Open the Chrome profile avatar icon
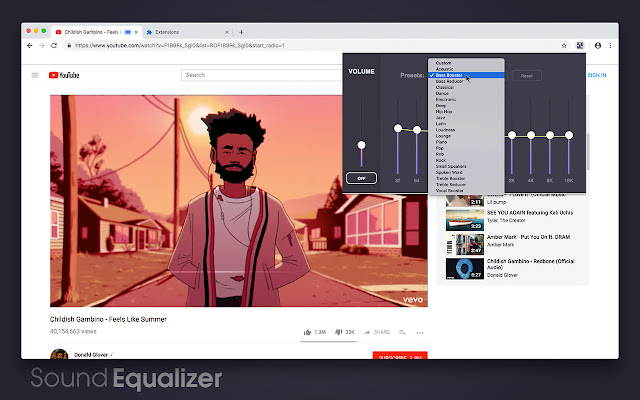The width and height of the screenshot is (640, 400). 598,46
